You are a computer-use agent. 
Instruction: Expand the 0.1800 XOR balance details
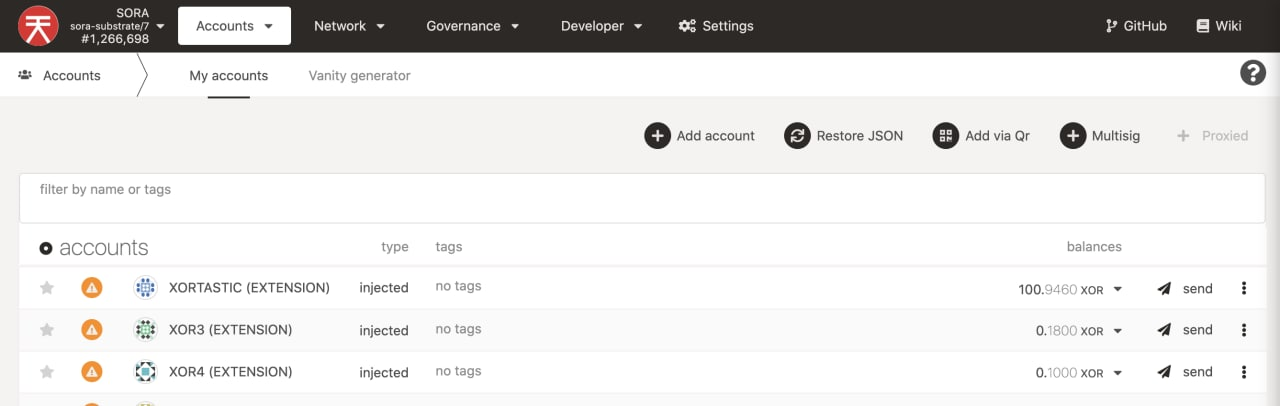pyautogui.click(x=1118, y=332)
